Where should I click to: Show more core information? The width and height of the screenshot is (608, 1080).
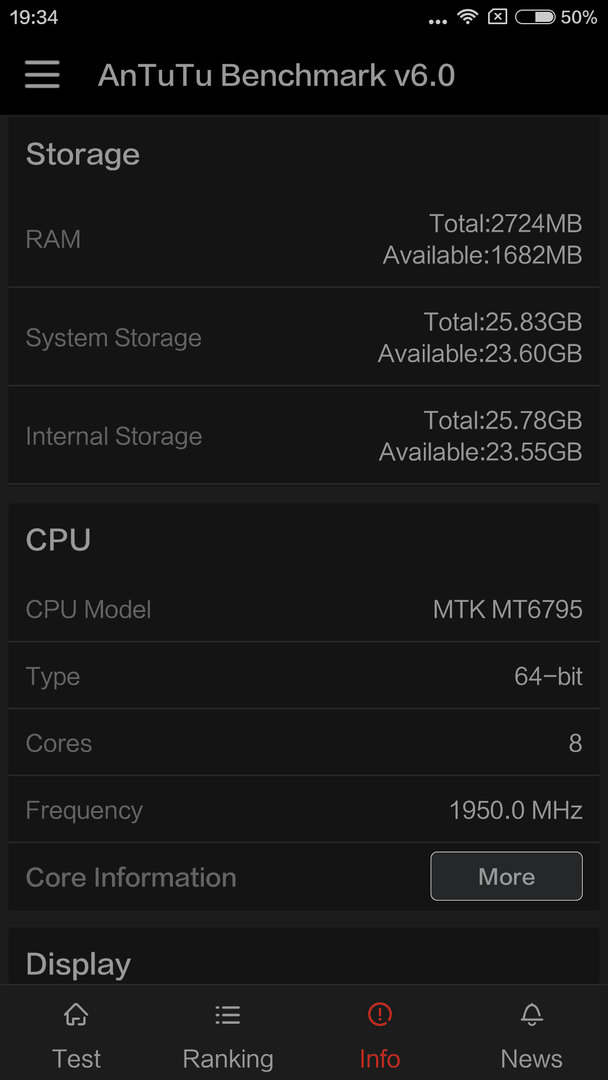pyautogui.click(x=506, y=876)
